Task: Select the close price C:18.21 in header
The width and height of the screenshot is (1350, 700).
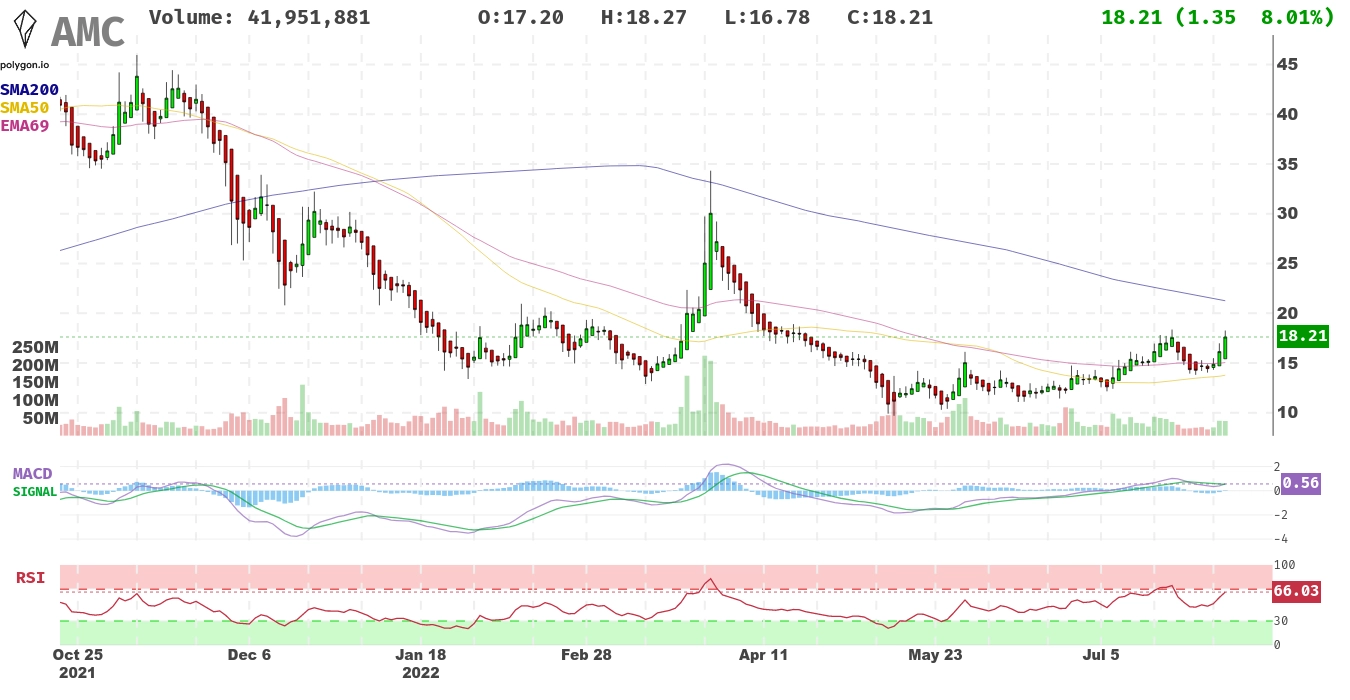Action: (x=889, y=17)
